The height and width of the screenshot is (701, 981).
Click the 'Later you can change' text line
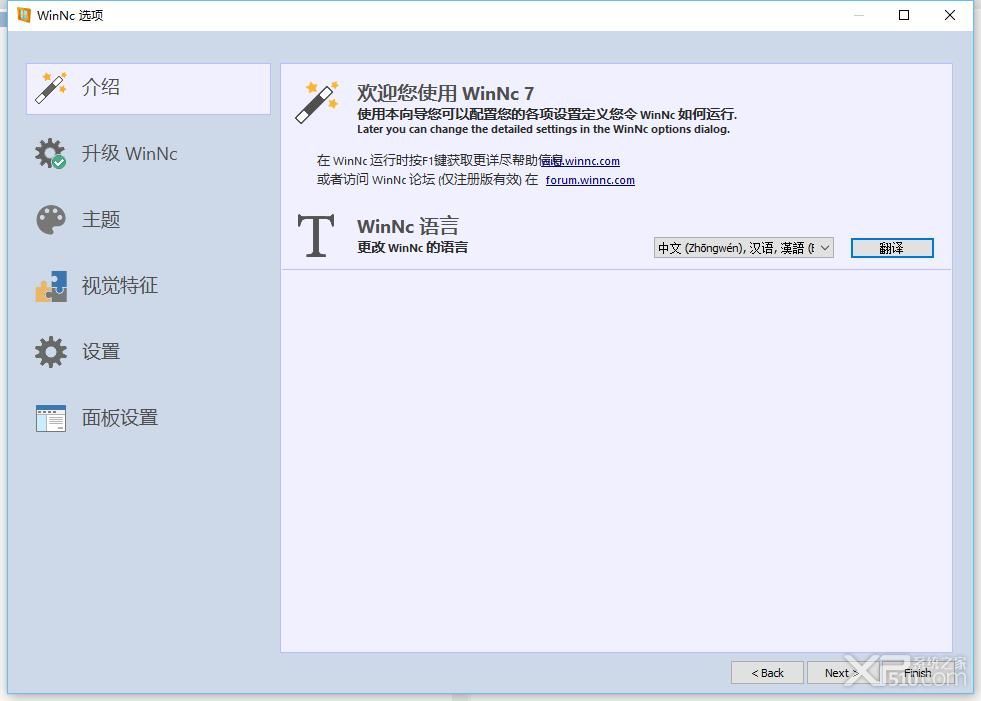coord(543,130)
